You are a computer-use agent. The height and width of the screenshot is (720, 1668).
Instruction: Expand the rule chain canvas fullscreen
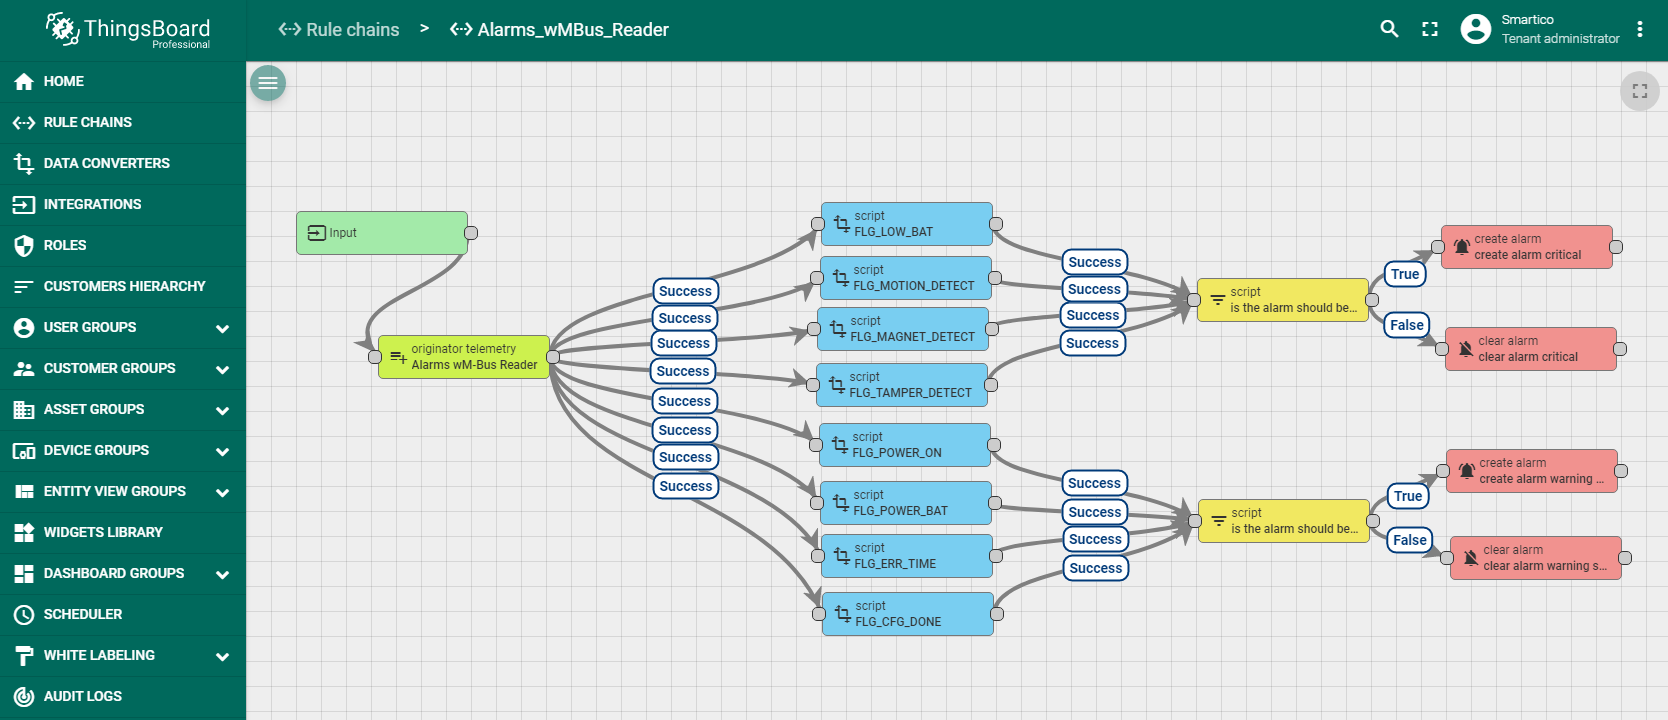(x=1639, y=91)
